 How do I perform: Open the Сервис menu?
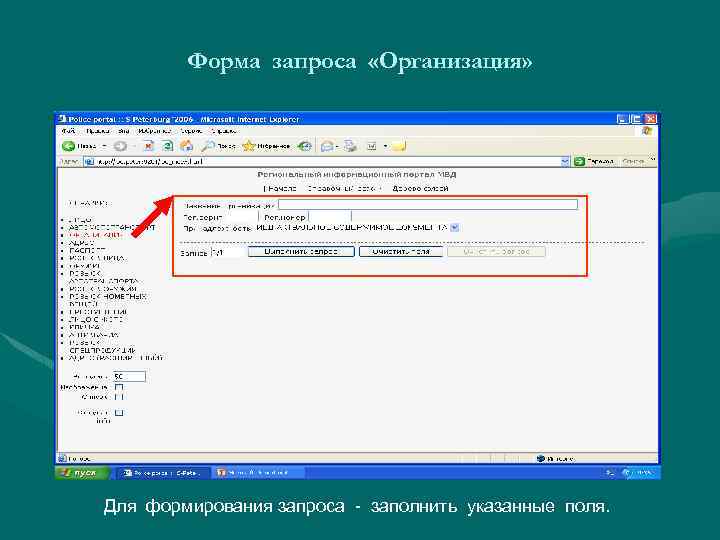click(x=191, y=131)
